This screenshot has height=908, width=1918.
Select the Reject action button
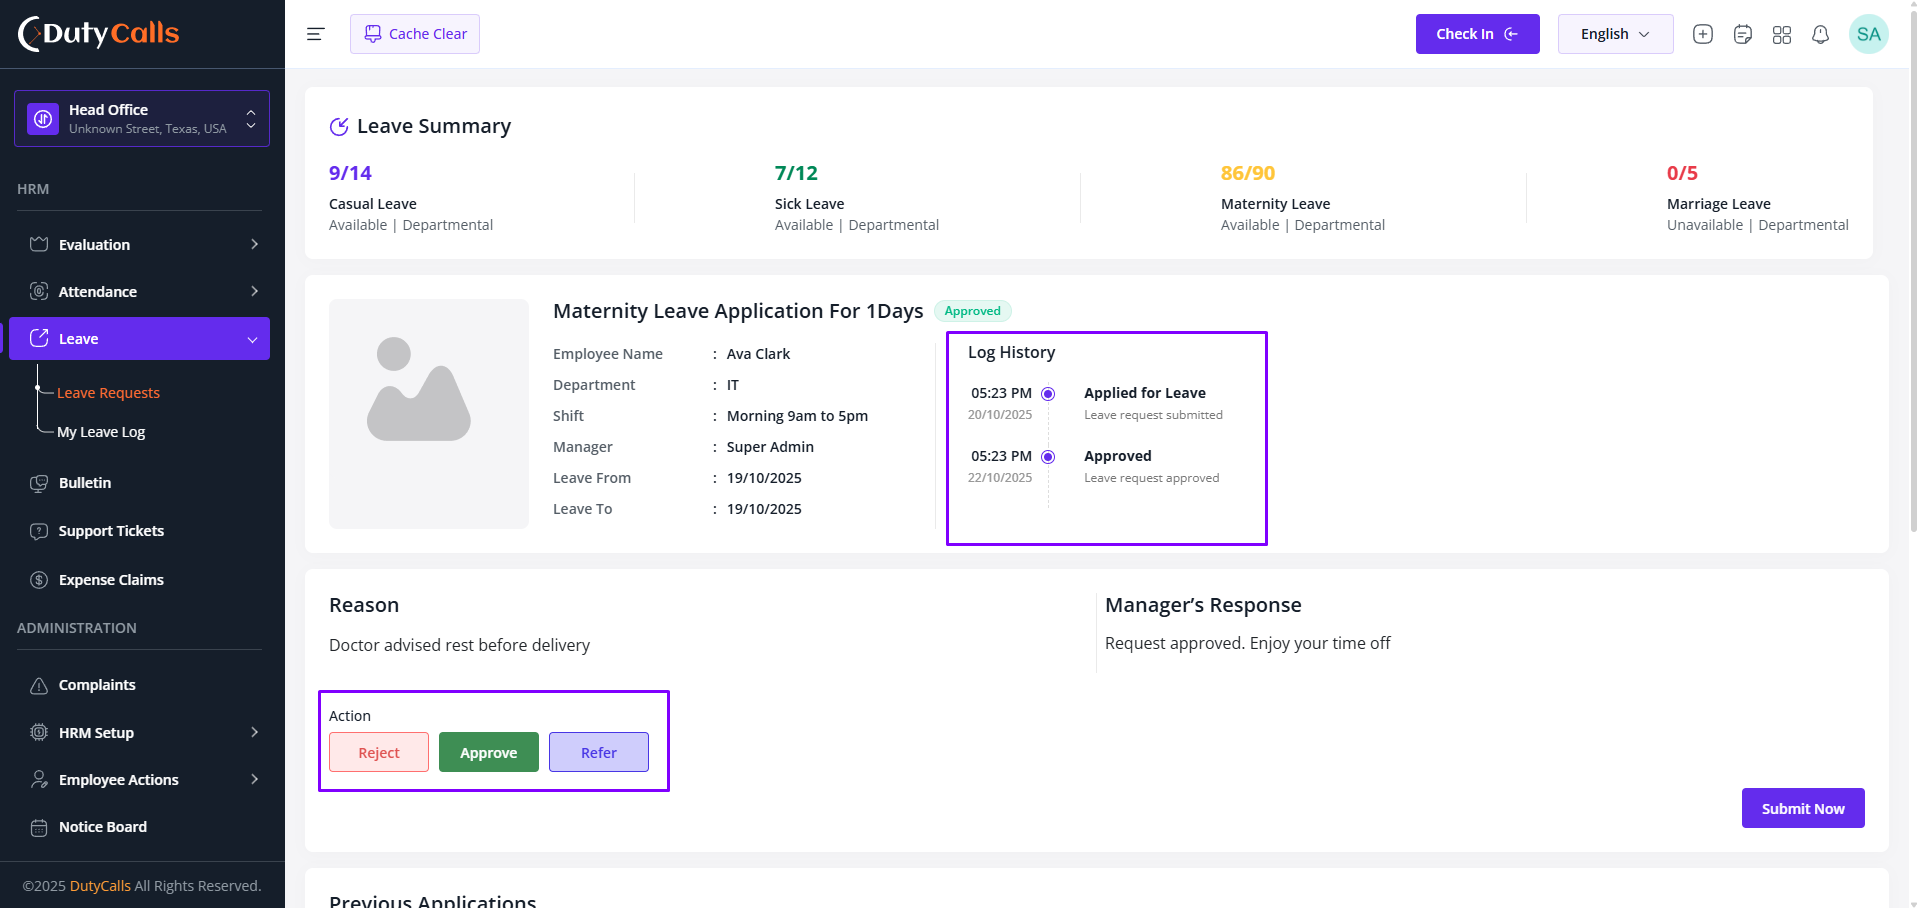click(379, 752)
